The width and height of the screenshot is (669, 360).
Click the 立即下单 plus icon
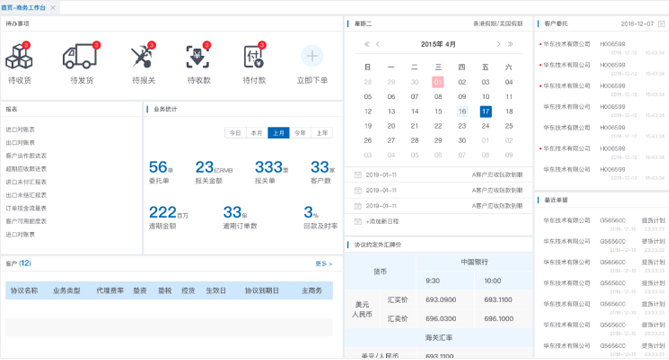pos(312,56)
